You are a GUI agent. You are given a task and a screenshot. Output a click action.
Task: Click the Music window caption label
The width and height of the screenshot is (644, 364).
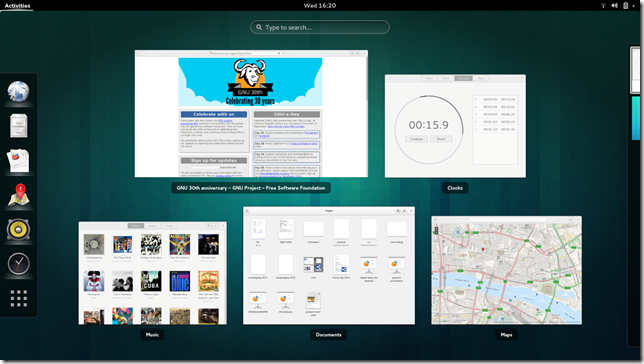pos(152,334)
